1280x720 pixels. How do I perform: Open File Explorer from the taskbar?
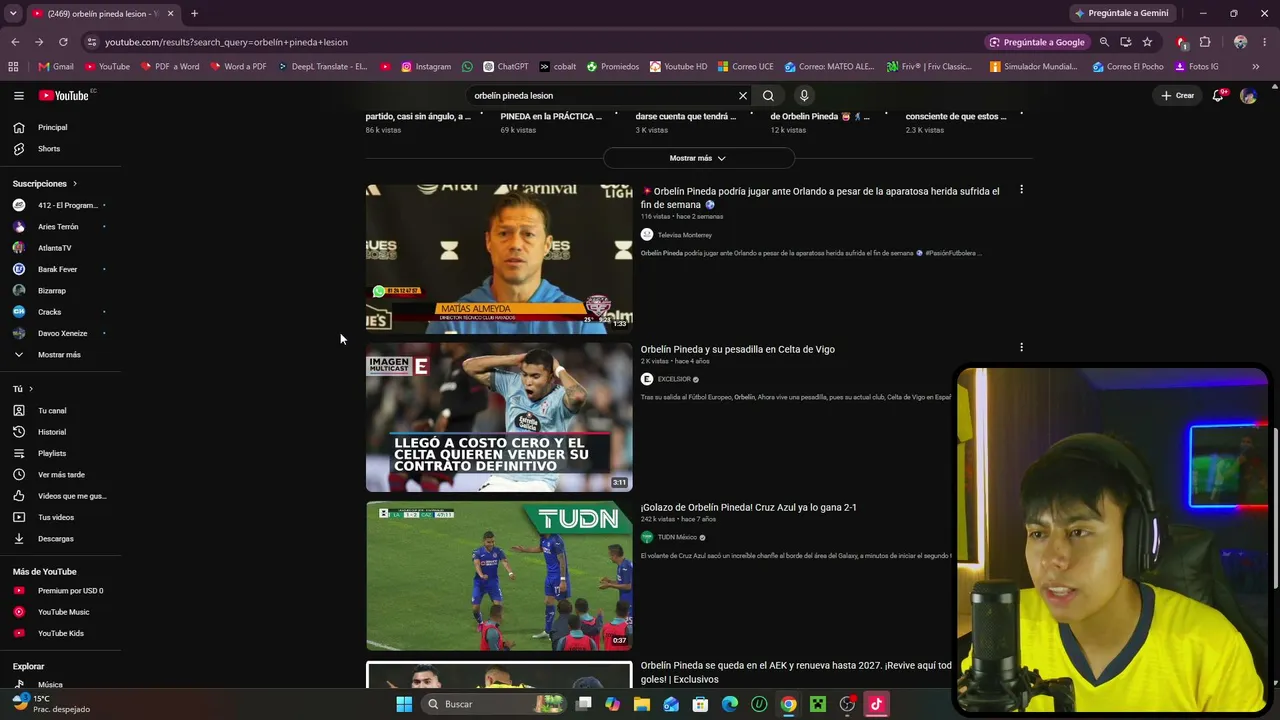[642, 704]
